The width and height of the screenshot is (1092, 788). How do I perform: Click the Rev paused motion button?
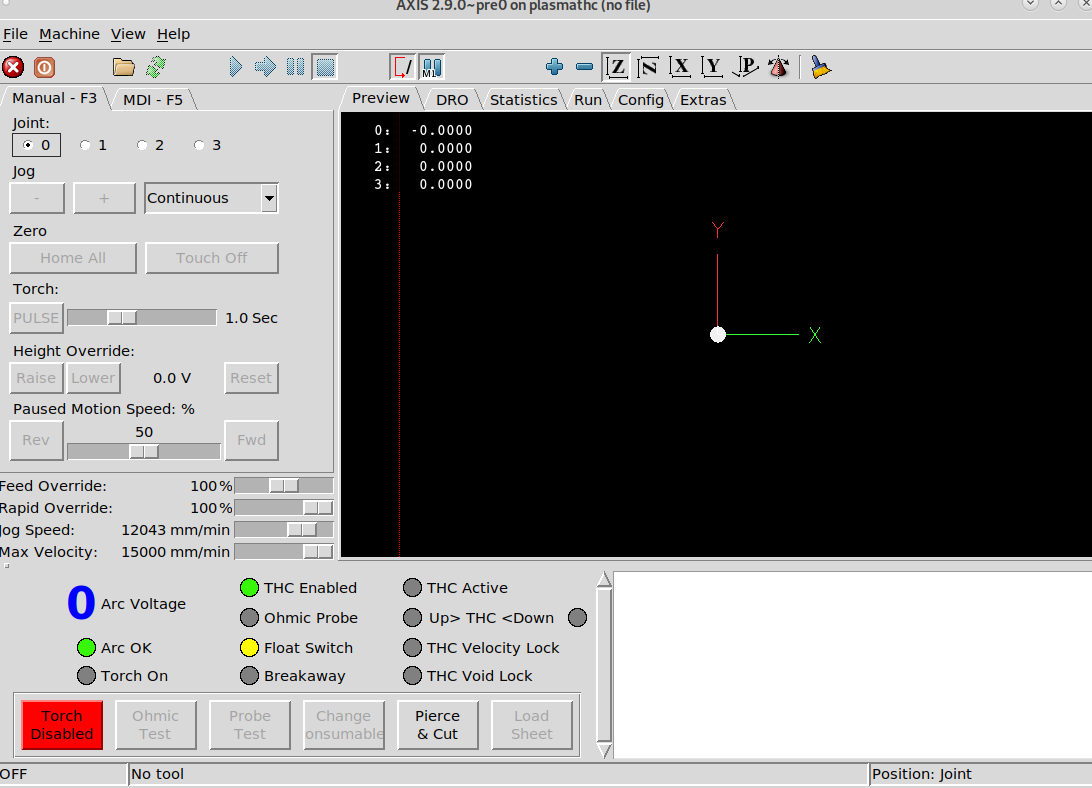(x=36, y=440)
